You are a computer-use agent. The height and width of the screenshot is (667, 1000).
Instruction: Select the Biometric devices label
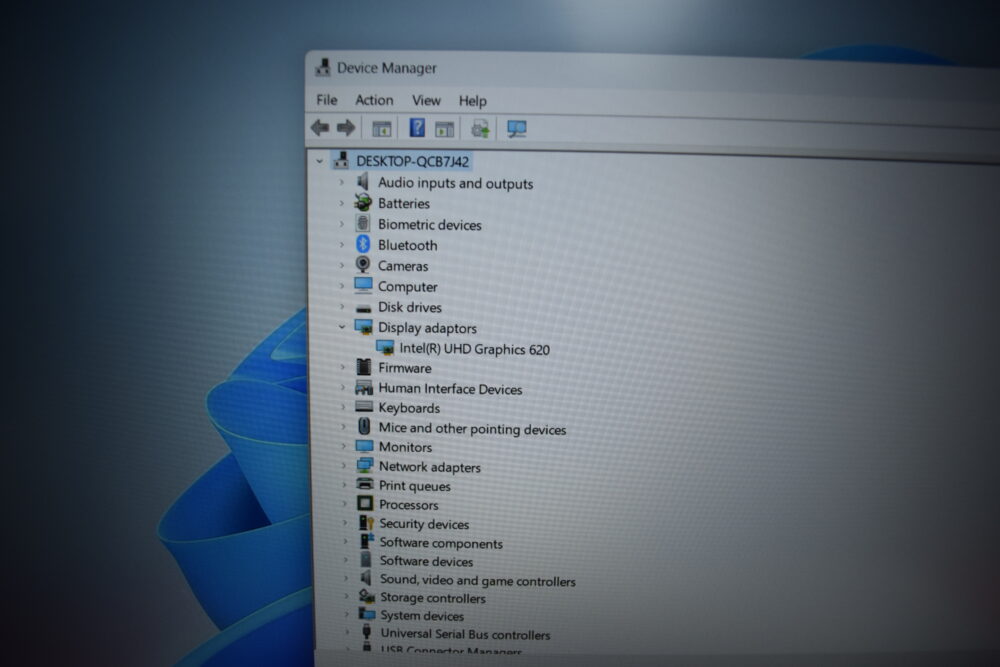pos(430,224)
